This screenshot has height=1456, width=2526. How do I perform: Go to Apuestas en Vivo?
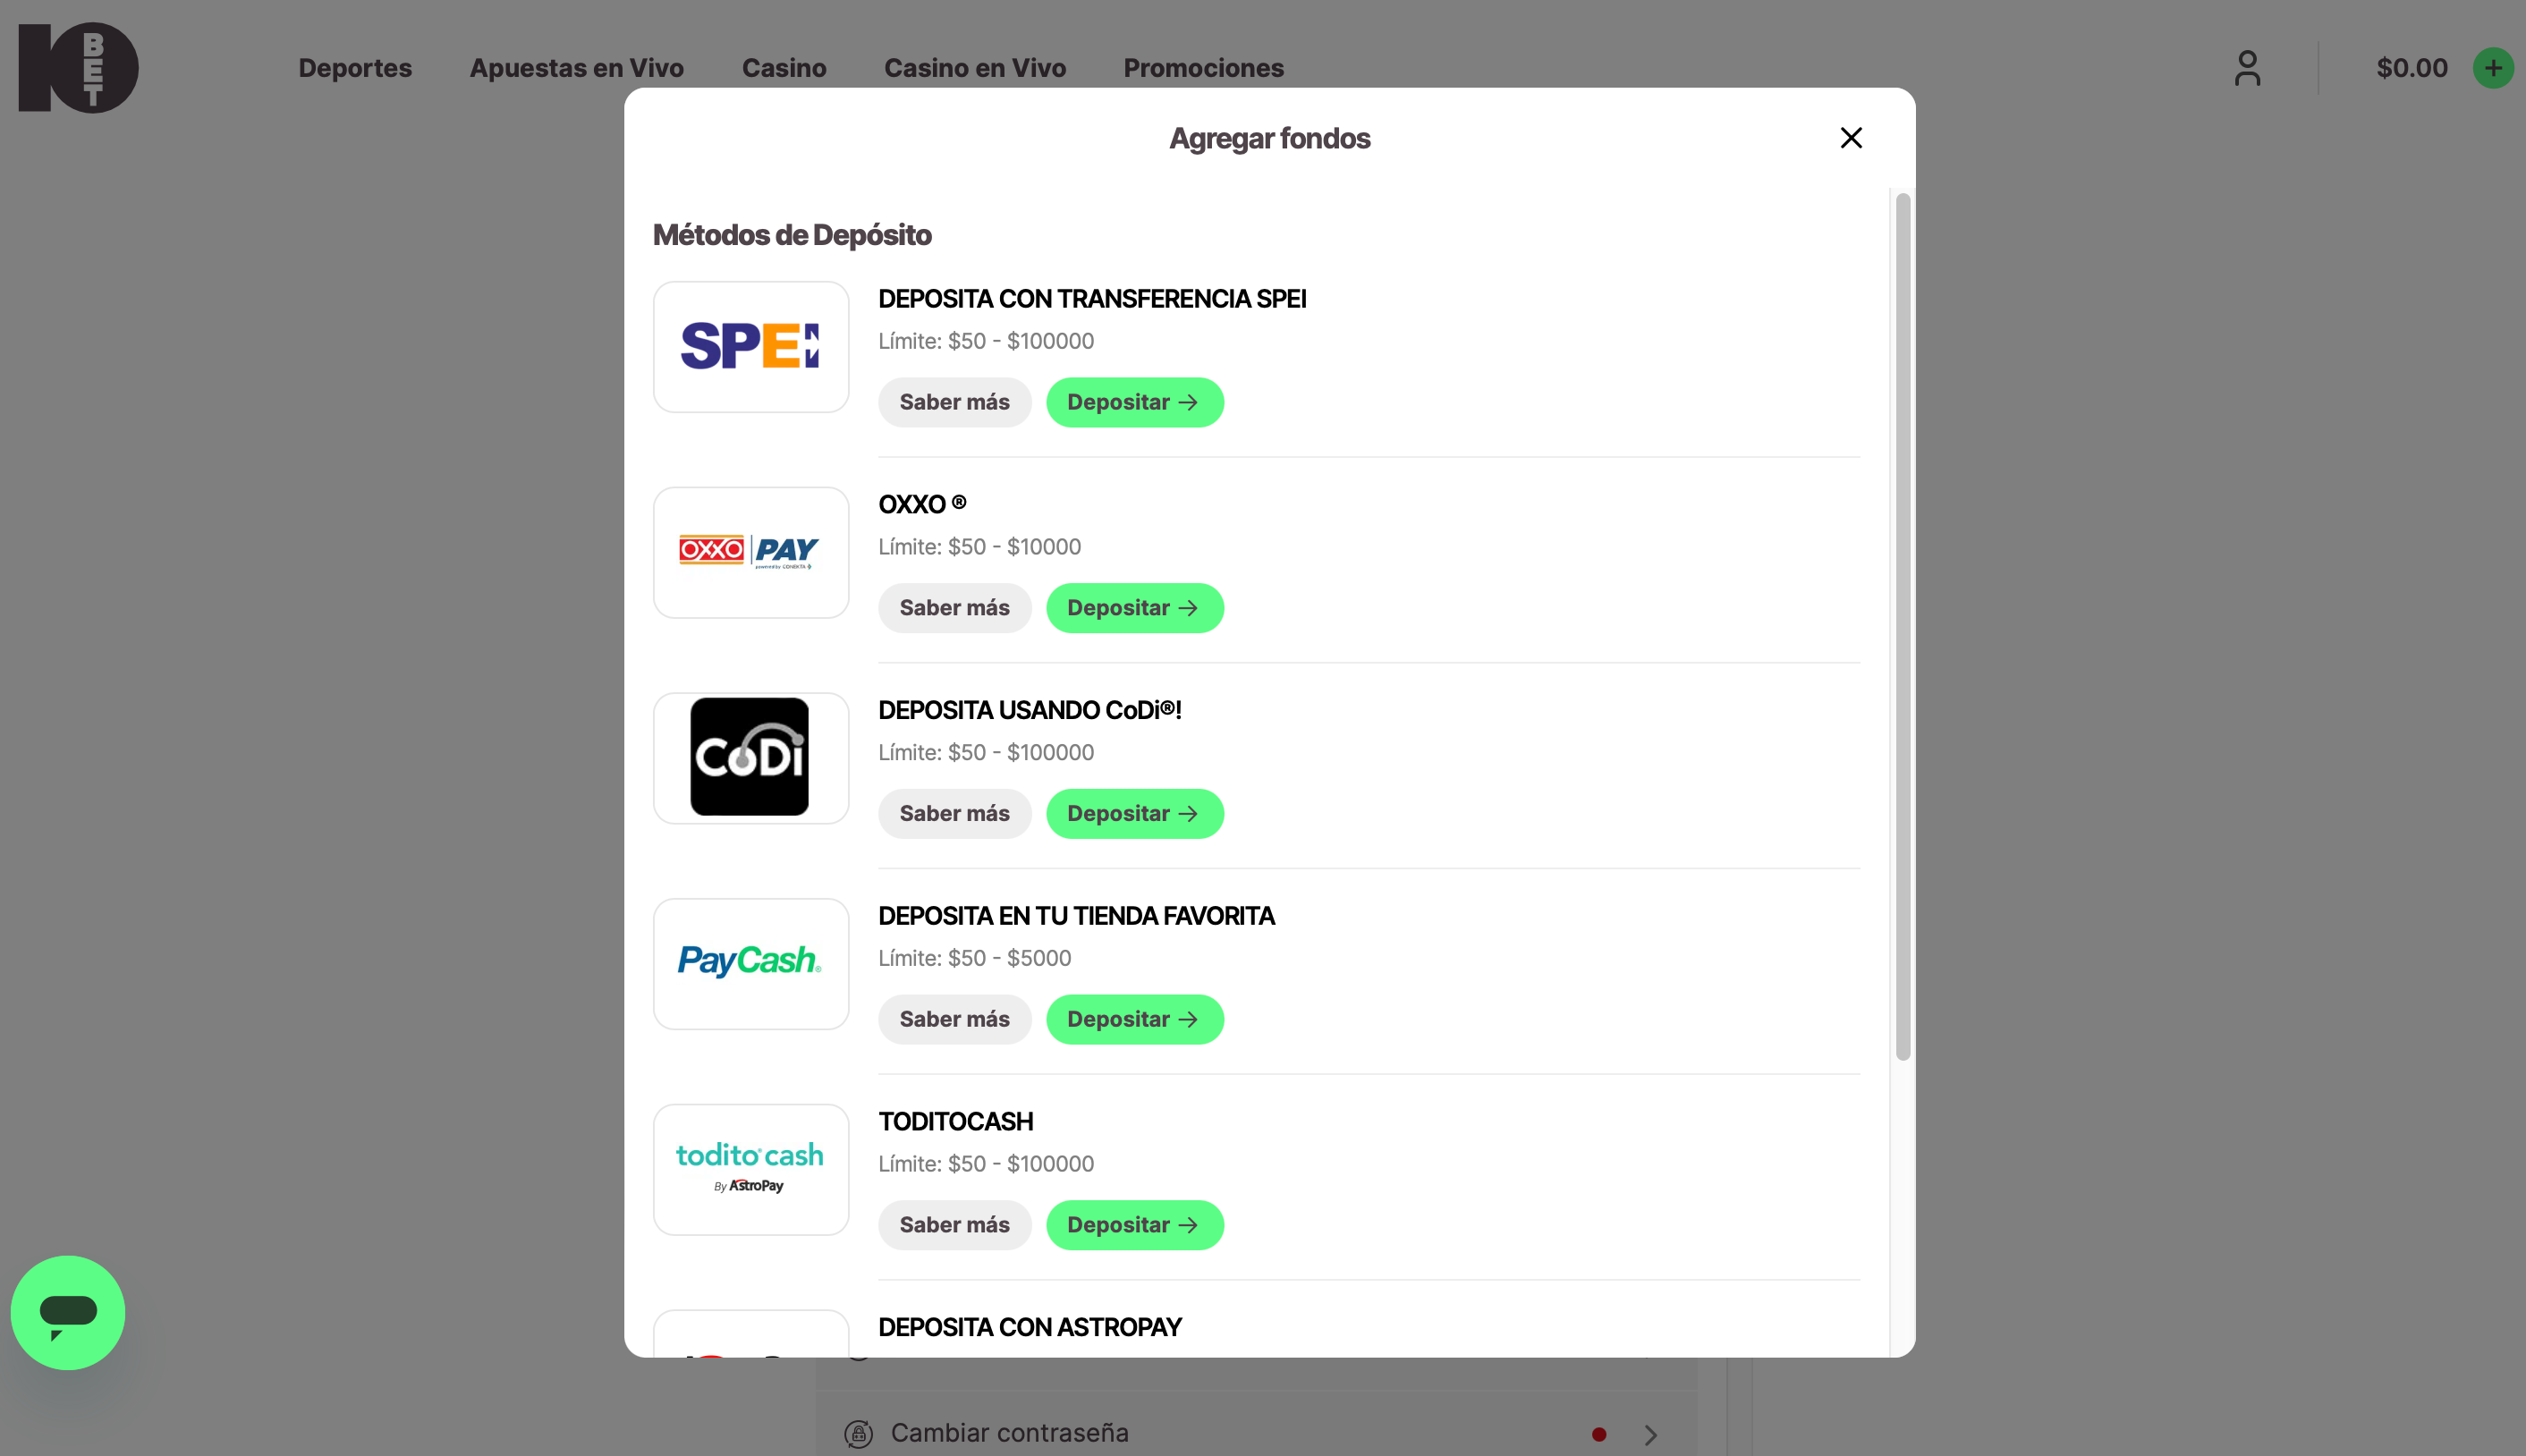click(577, 68)
